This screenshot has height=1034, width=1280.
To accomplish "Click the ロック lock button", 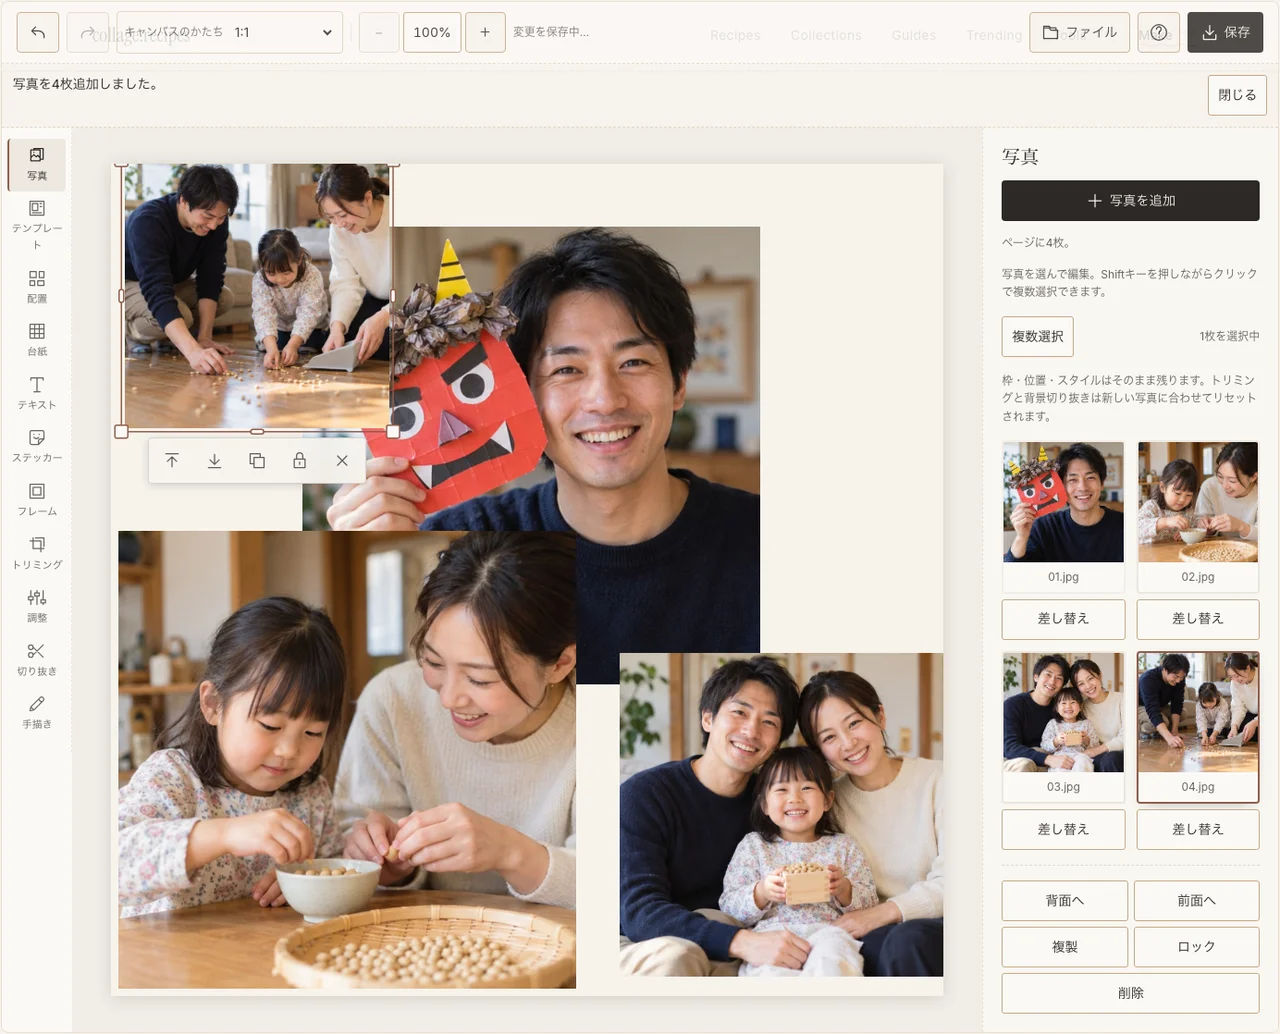I will pos(1197,947).
